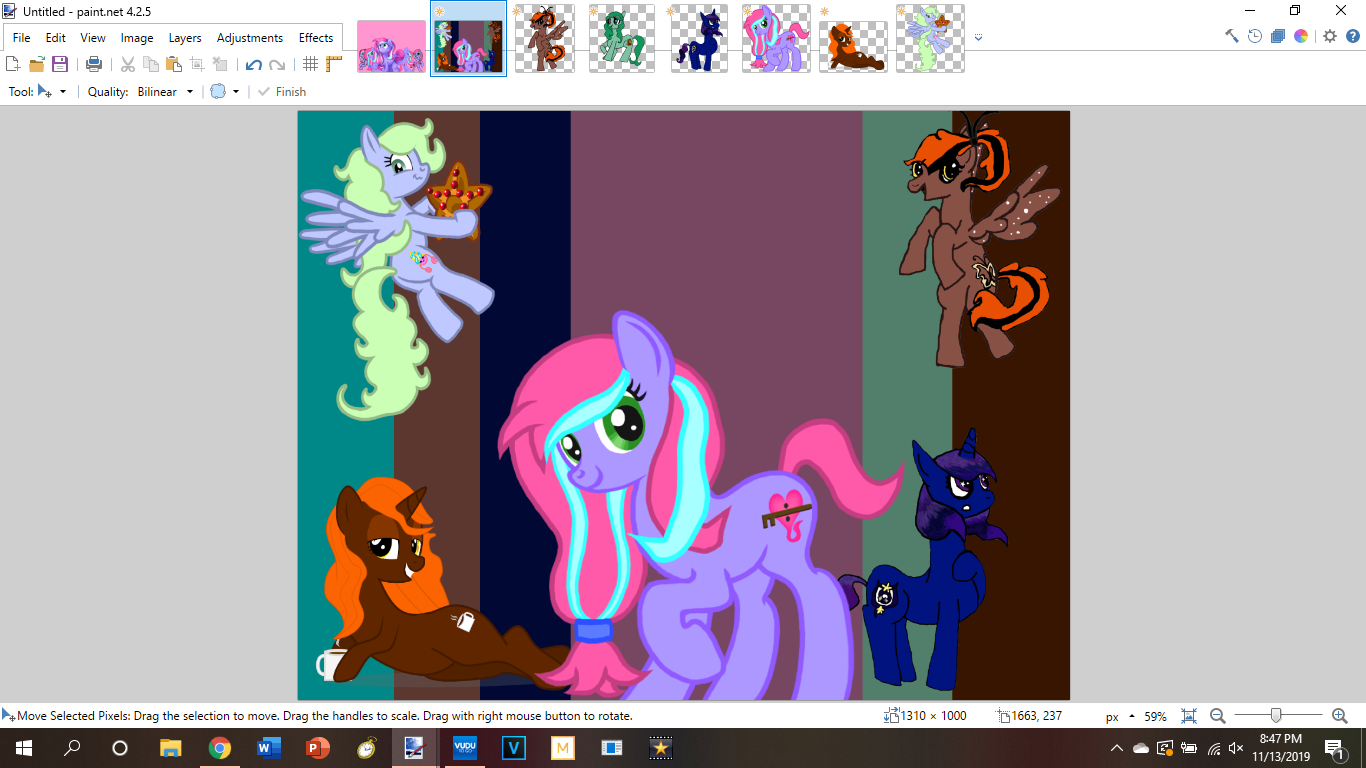The height and width of the screenshot is (768, 1366).
Task: Open an existing file with folder icon
Action: pos(37,64)
